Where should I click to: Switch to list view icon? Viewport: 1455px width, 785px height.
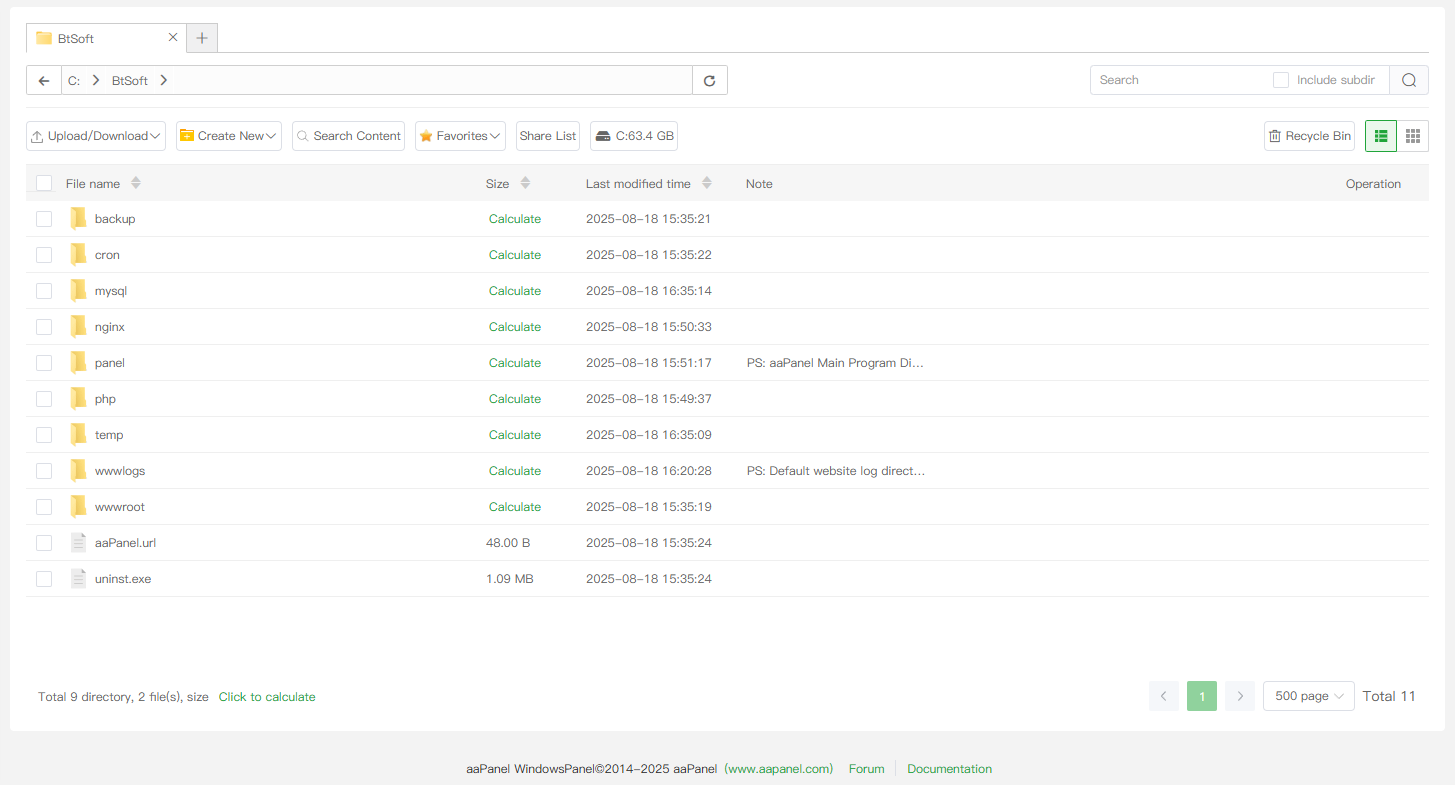pos(1381,136)
